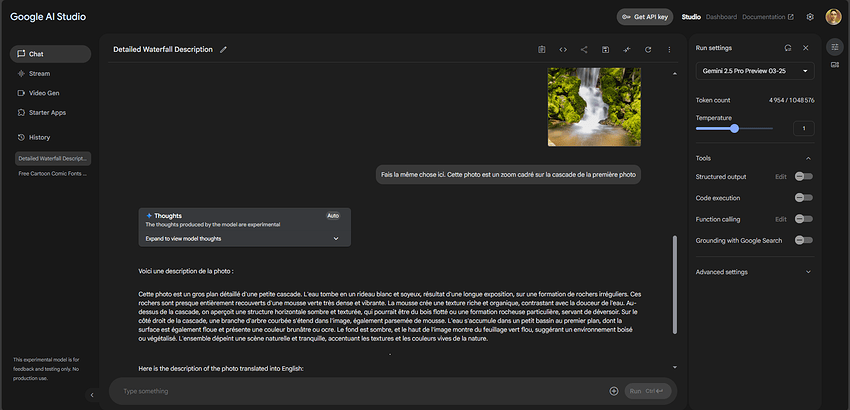Share the prompt with share icon
This screenshot has width=850, height=410.
[584, 49]
